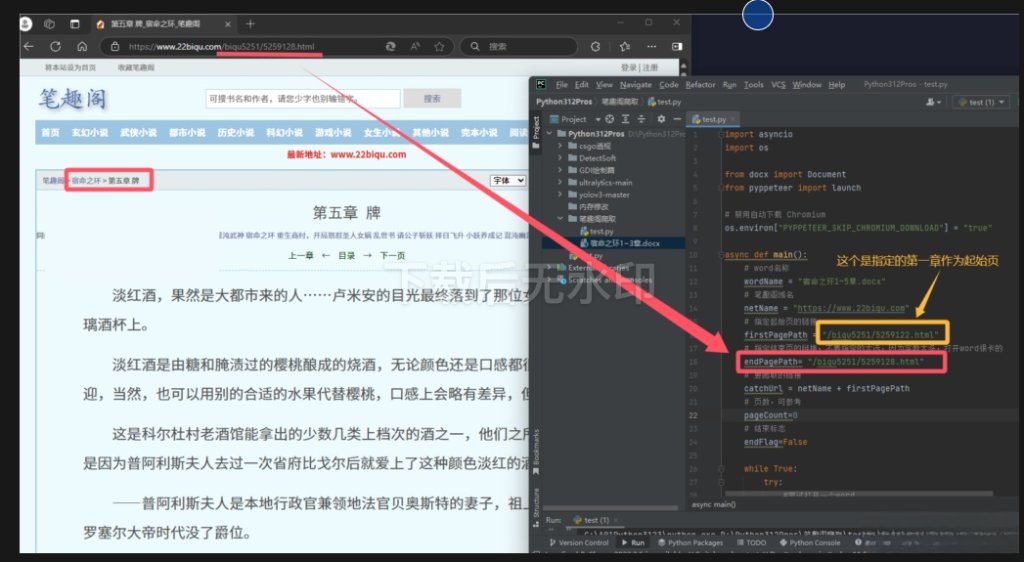This screenshot has width=1024, height=562.
Task: Go back in the Edge browser
Action: [29, 46]
